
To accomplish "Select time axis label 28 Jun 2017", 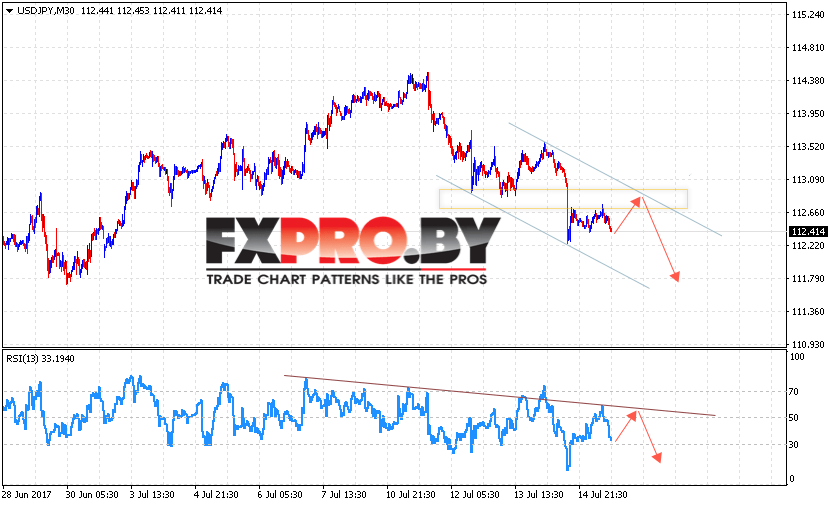I will point(26,495).
